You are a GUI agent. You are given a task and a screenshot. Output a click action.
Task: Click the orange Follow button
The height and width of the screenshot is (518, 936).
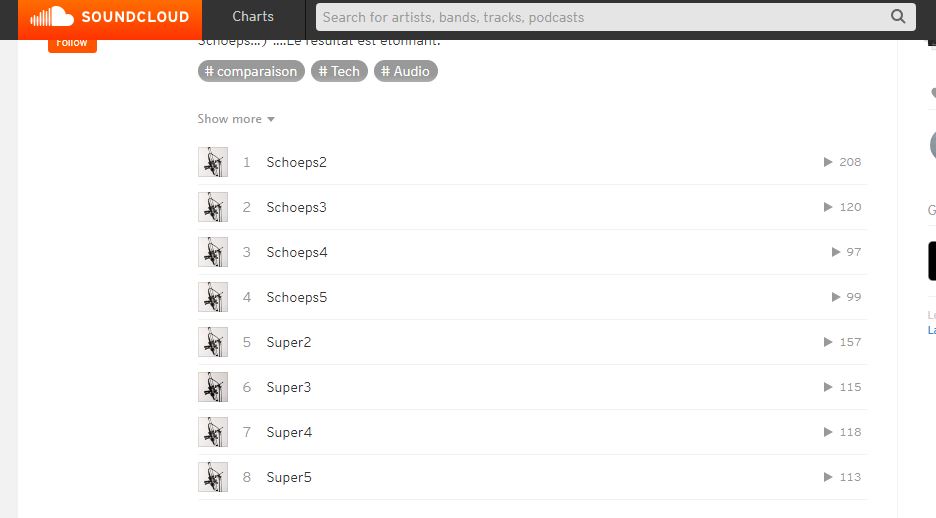coord(72,45)
